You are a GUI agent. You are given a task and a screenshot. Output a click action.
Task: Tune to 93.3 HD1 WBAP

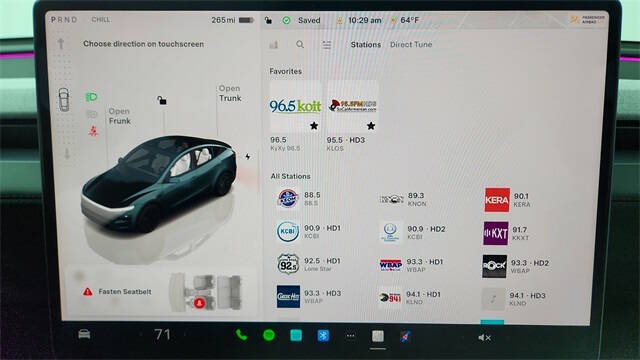411,265
